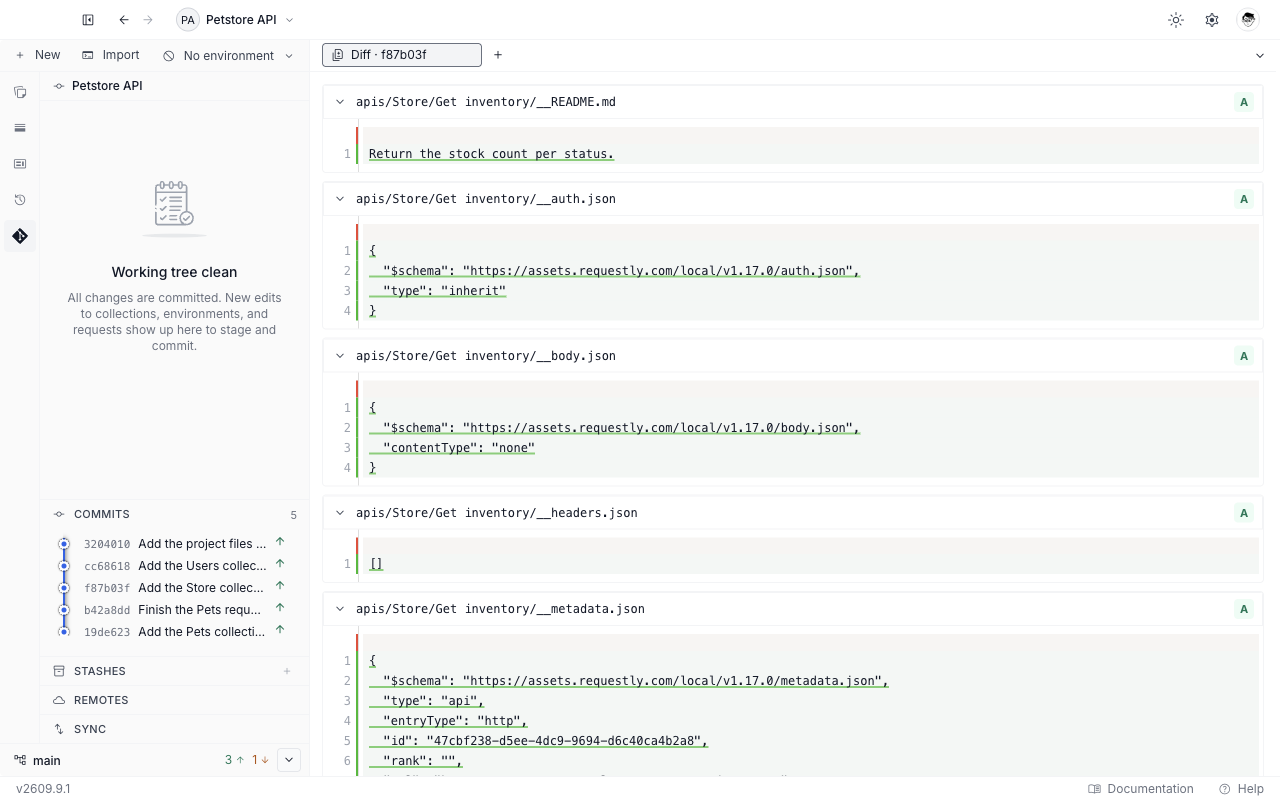Viewport: 1280px width, 800px height.
Task: Click the A badge on __README.md
Action: click(x=1244, y=102)
